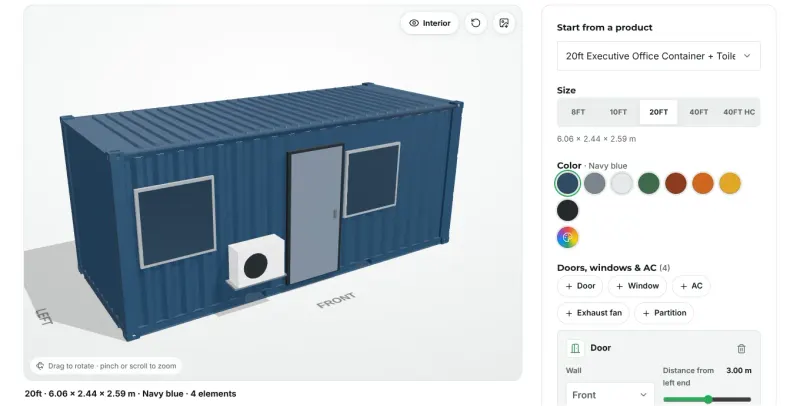
Task: Add a Partition element
Action: (664, 313)
